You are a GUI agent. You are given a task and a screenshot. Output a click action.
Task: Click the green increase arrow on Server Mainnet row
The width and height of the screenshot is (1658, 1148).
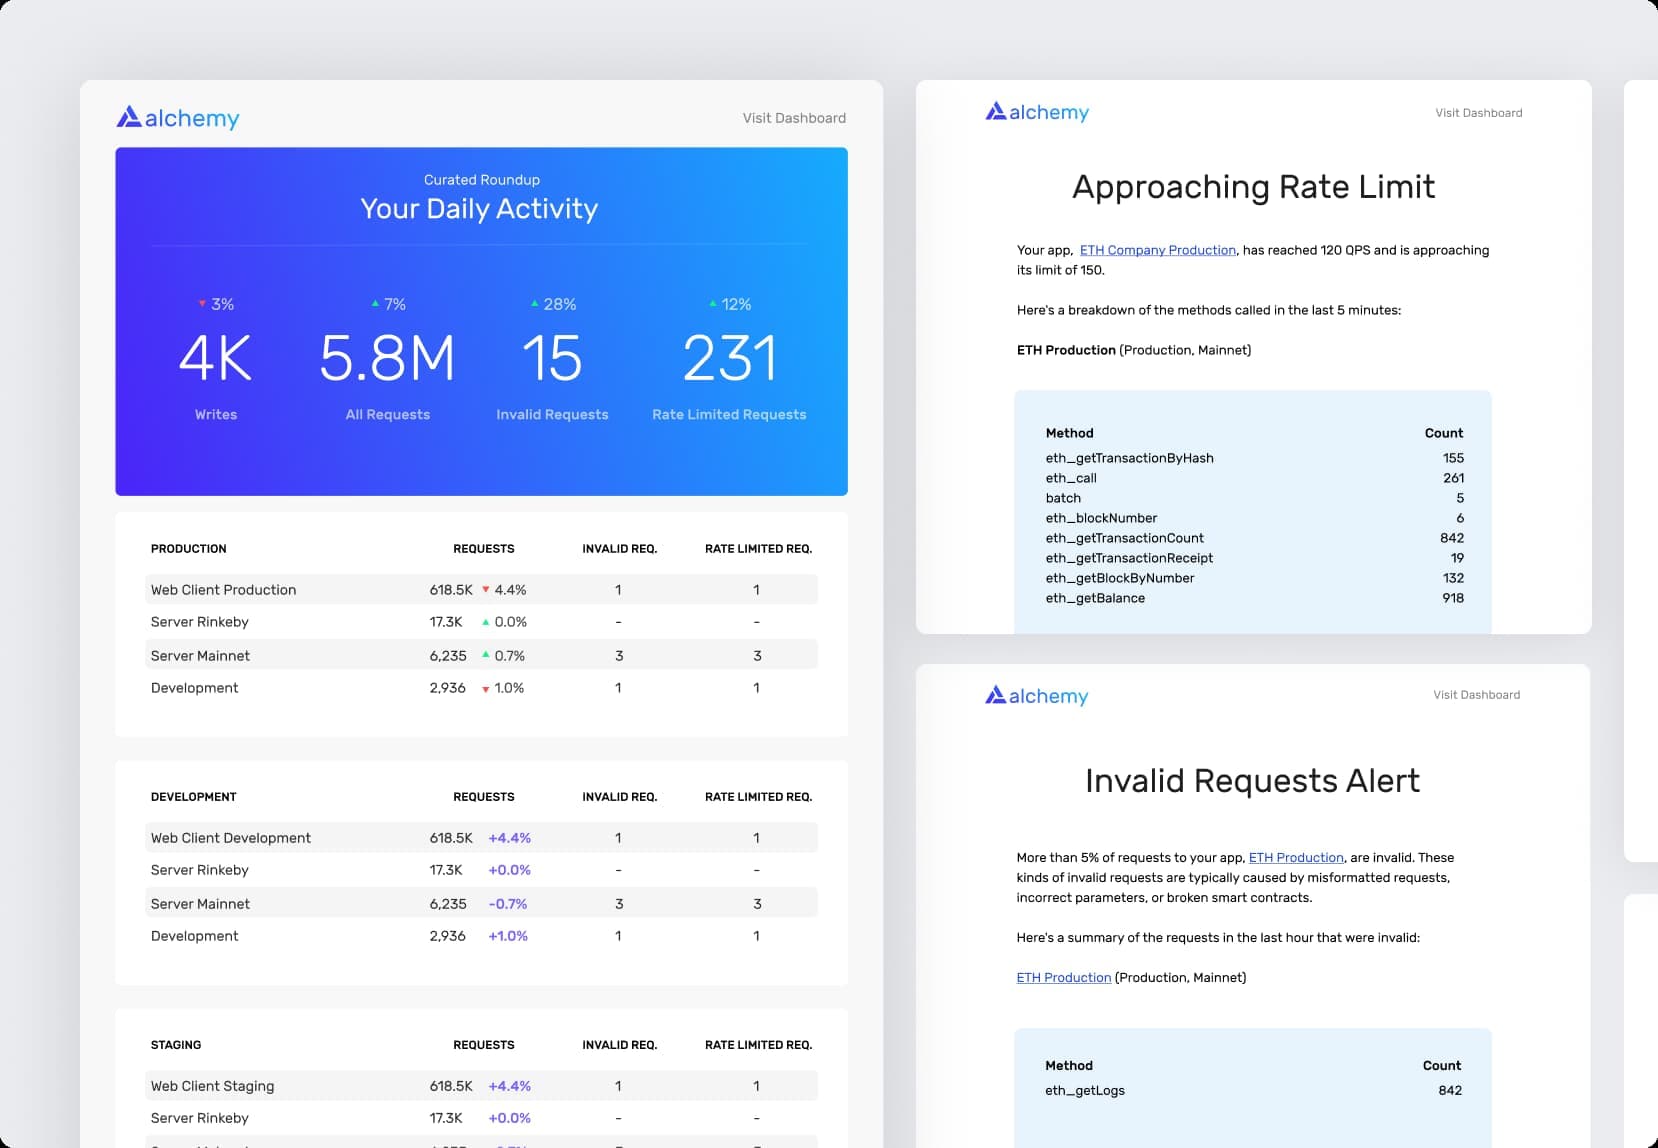tap(485, 656)
